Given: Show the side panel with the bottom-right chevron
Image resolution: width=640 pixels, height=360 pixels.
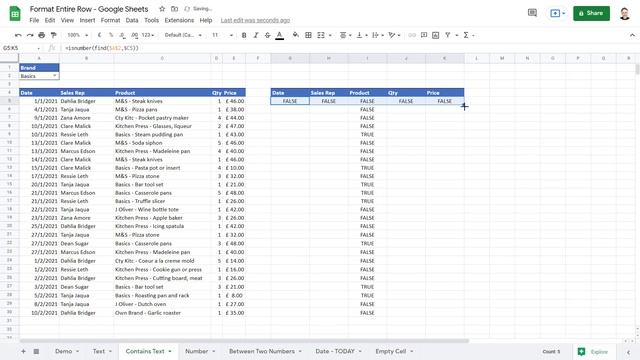Looking at the screenshot, I should point(629,352).
